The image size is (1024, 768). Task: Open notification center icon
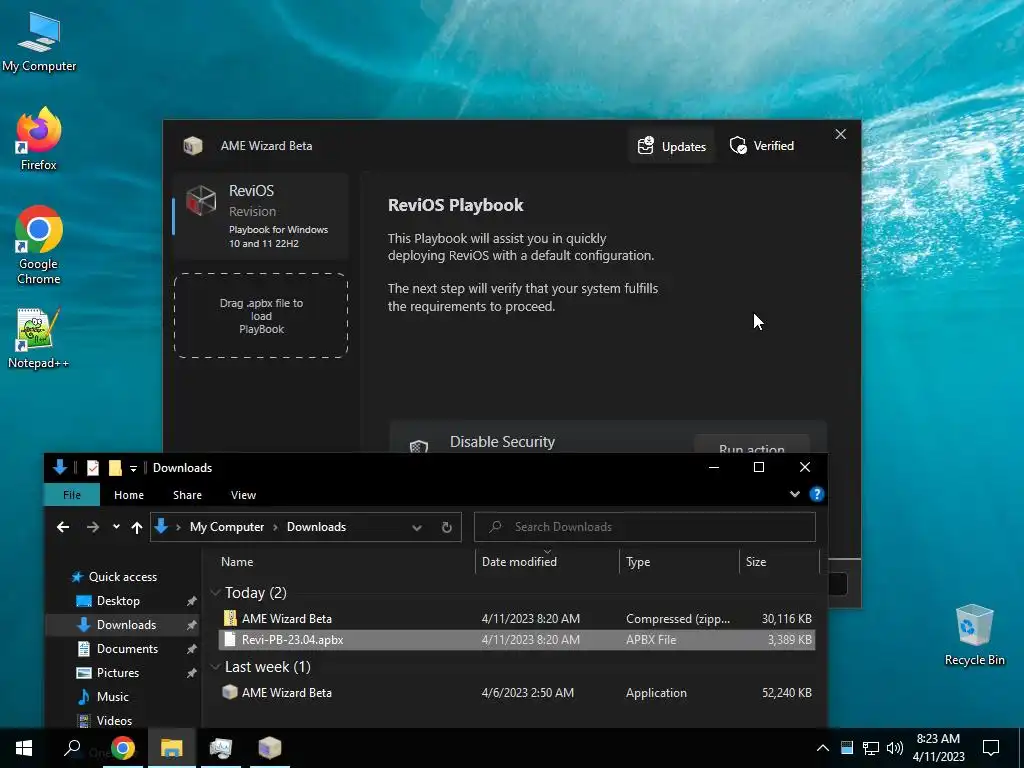[x=991, y=748]
